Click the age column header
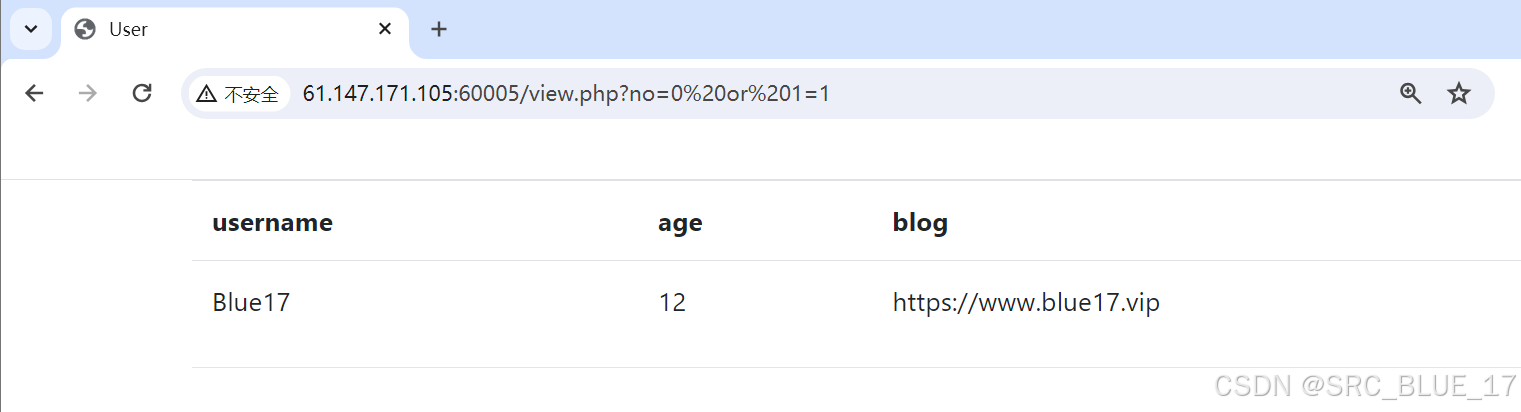 pos(680,223)
